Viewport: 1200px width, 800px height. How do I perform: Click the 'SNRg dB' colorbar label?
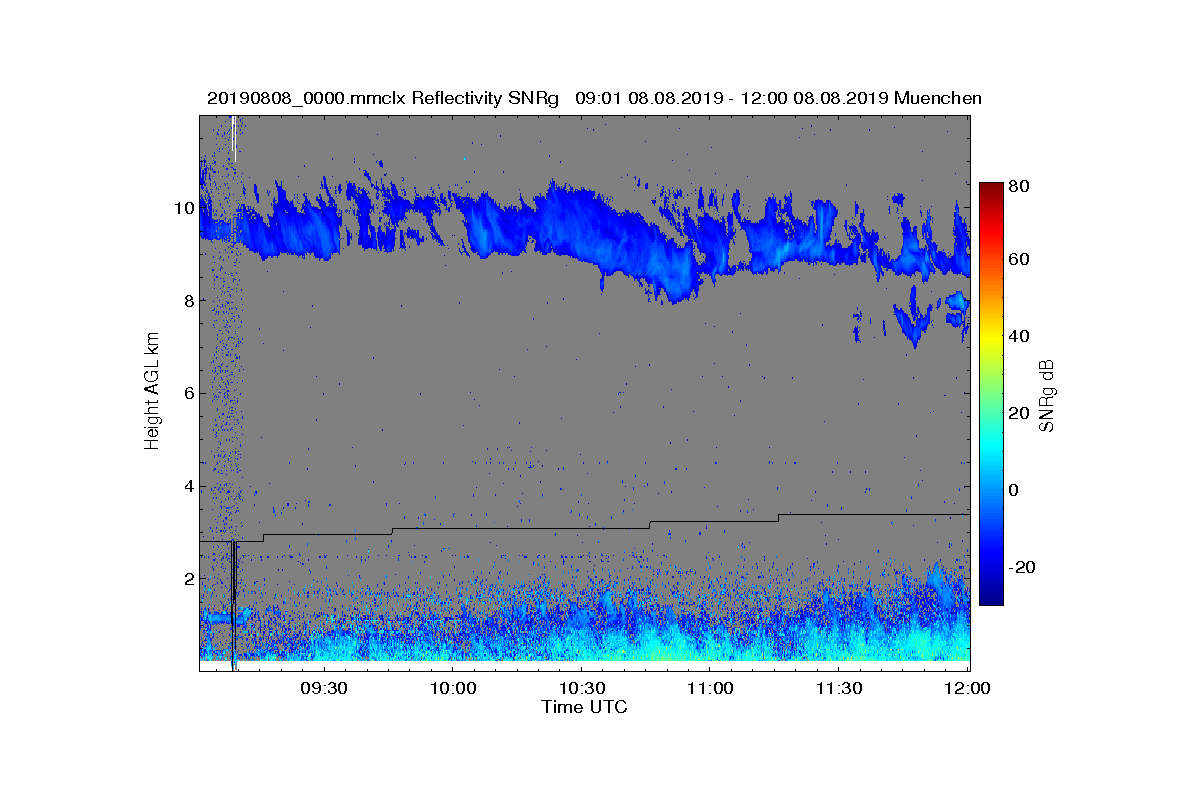(x=1047, y=395)
